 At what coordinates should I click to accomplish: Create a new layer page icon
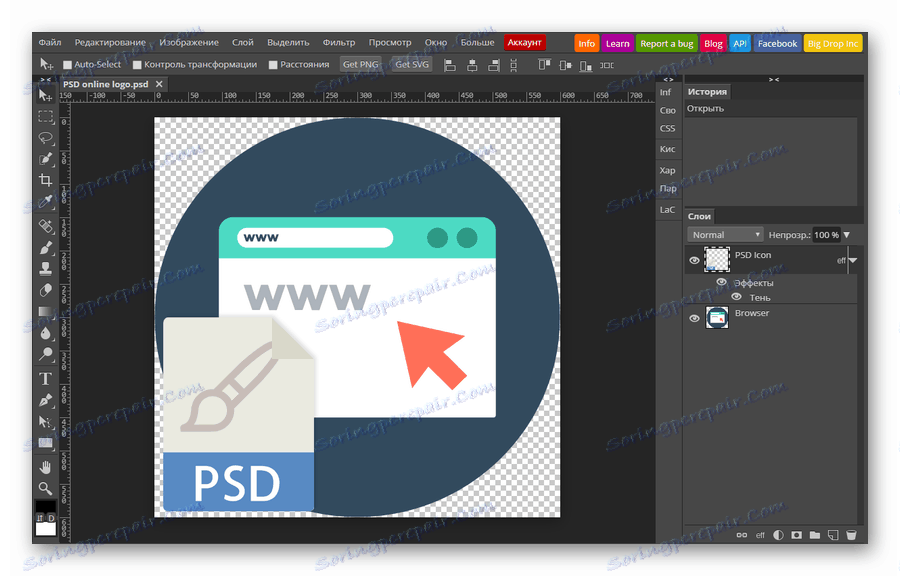(833, 535)
